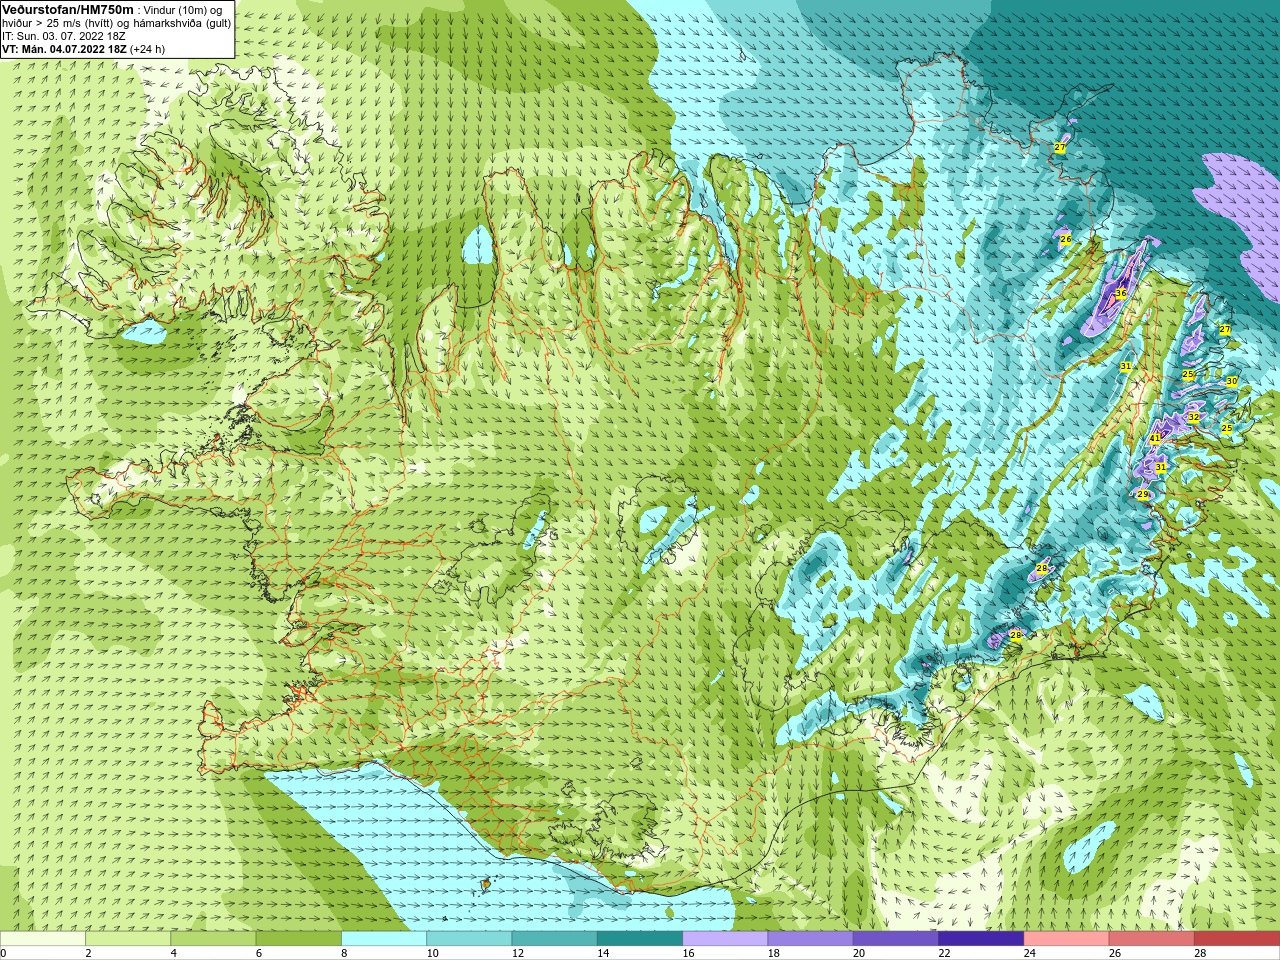Select the 10–12 m/s turquoise legend swatch

(x=469, y=939)
